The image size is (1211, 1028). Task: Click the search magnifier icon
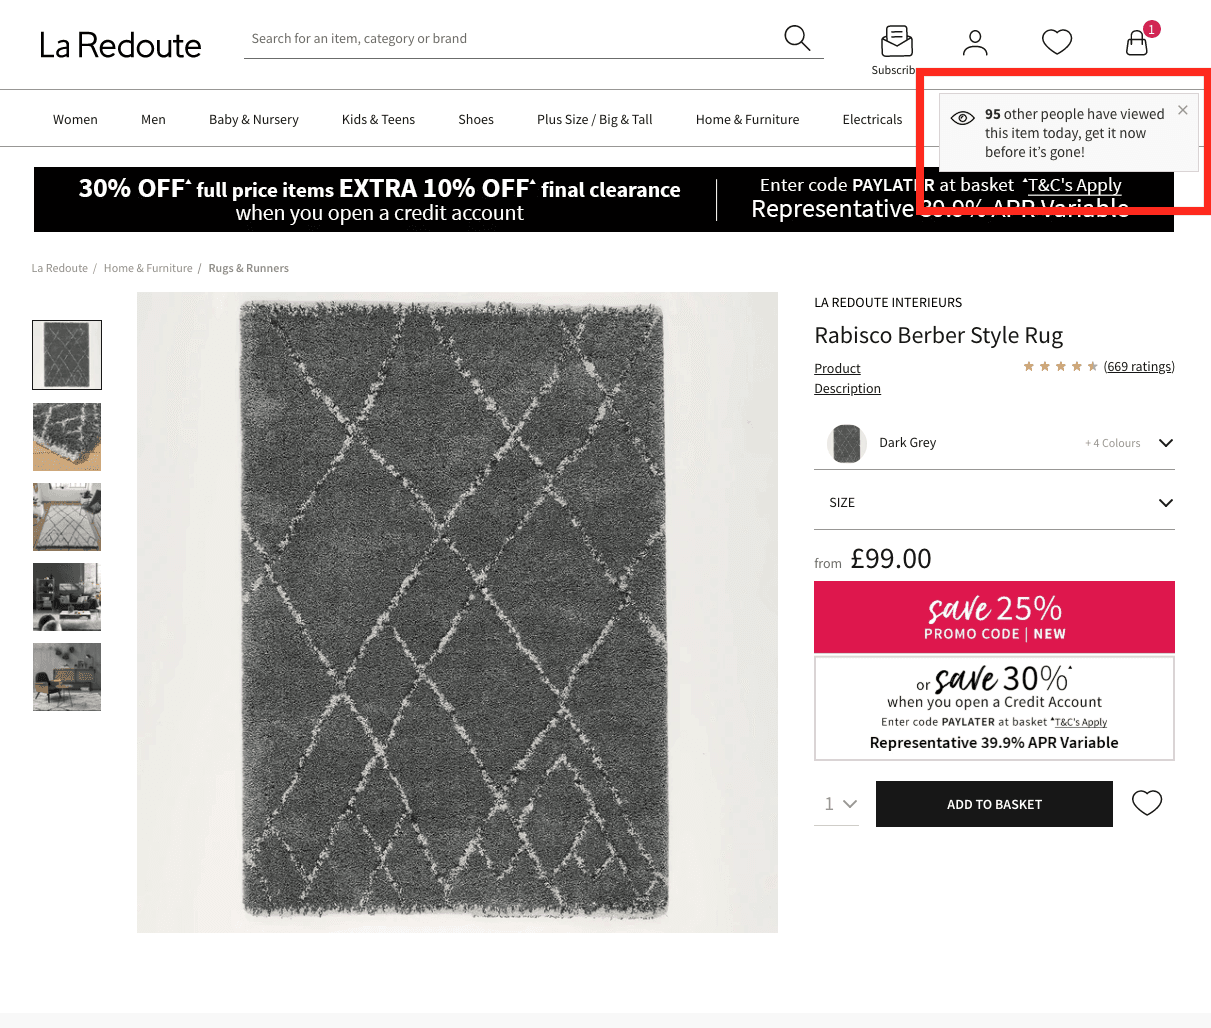(x=797, y=37)
